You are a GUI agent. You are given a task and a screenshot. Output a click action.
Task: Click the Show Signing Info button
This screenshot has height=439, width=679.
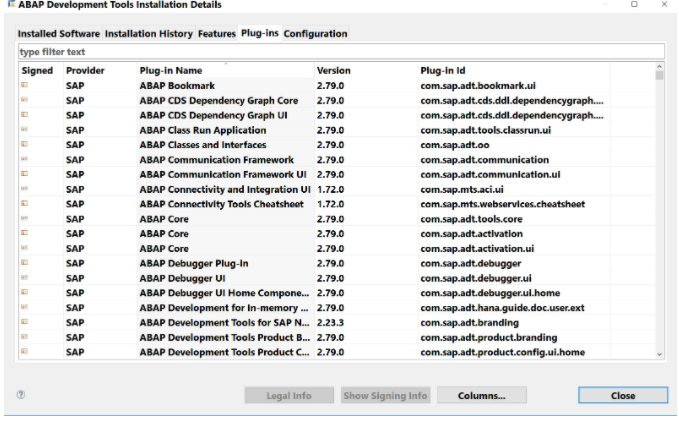pyautogui.click(x=385, y=395)
